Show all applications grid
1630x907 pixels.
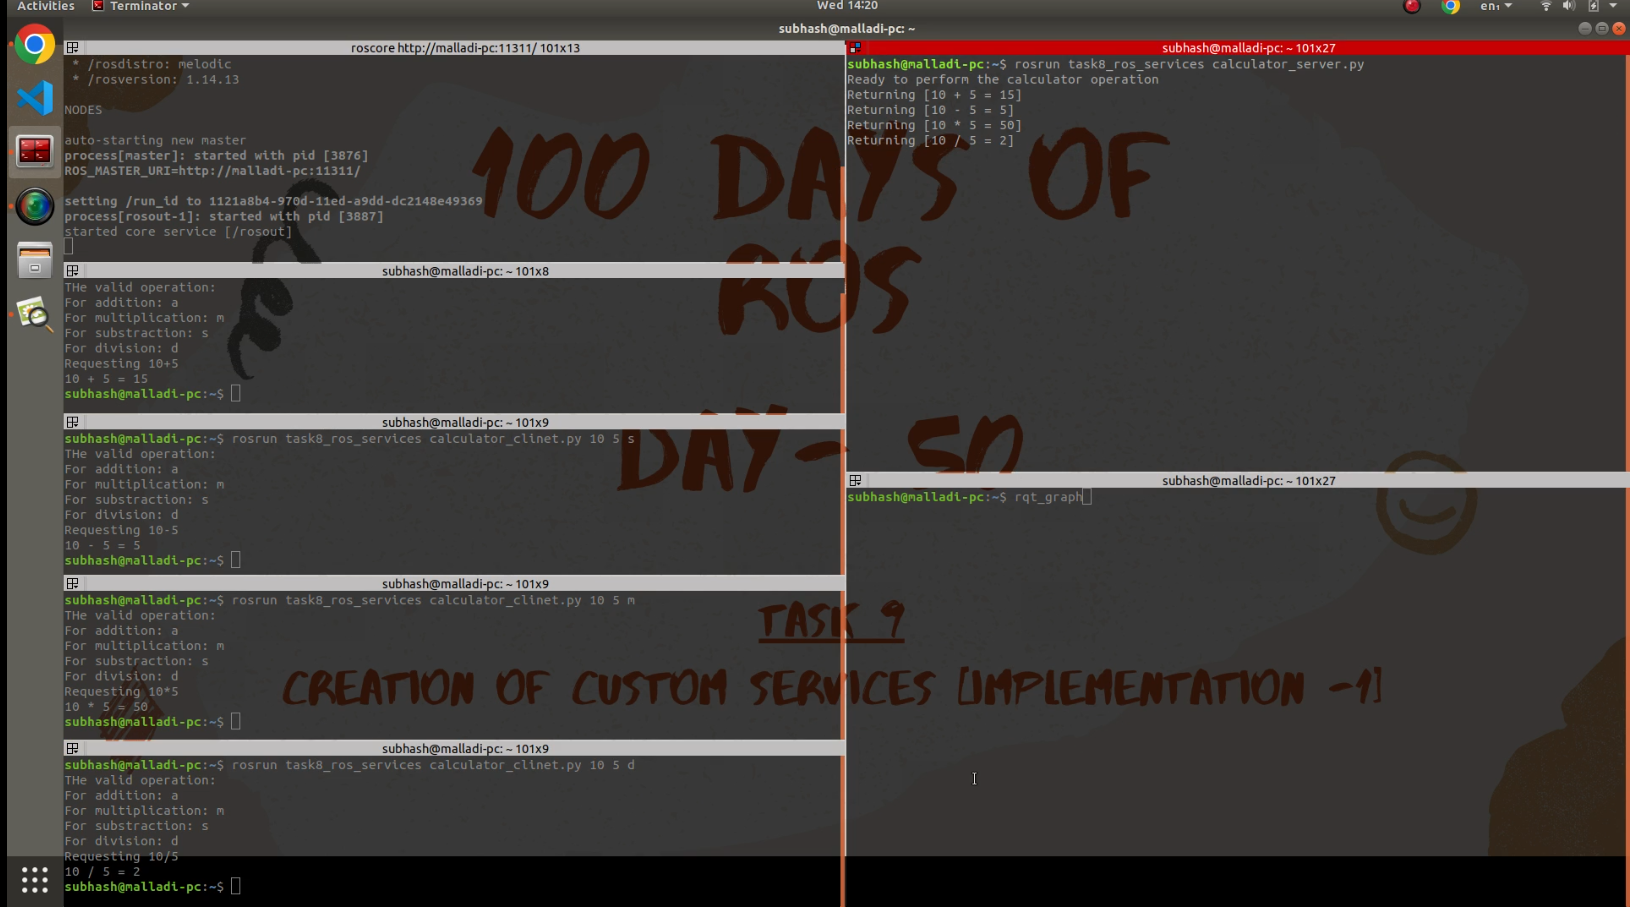(x=35, y=880)
